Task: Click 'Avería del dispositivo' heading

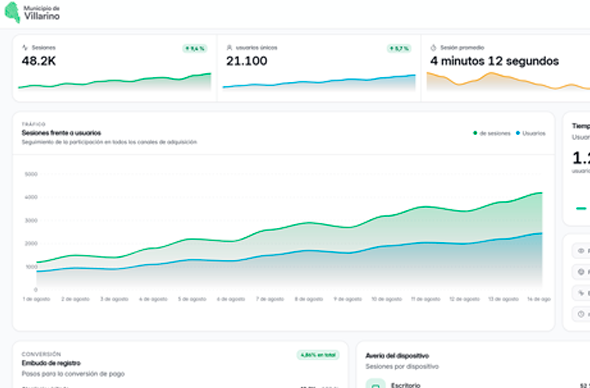Action: [397, 356]
